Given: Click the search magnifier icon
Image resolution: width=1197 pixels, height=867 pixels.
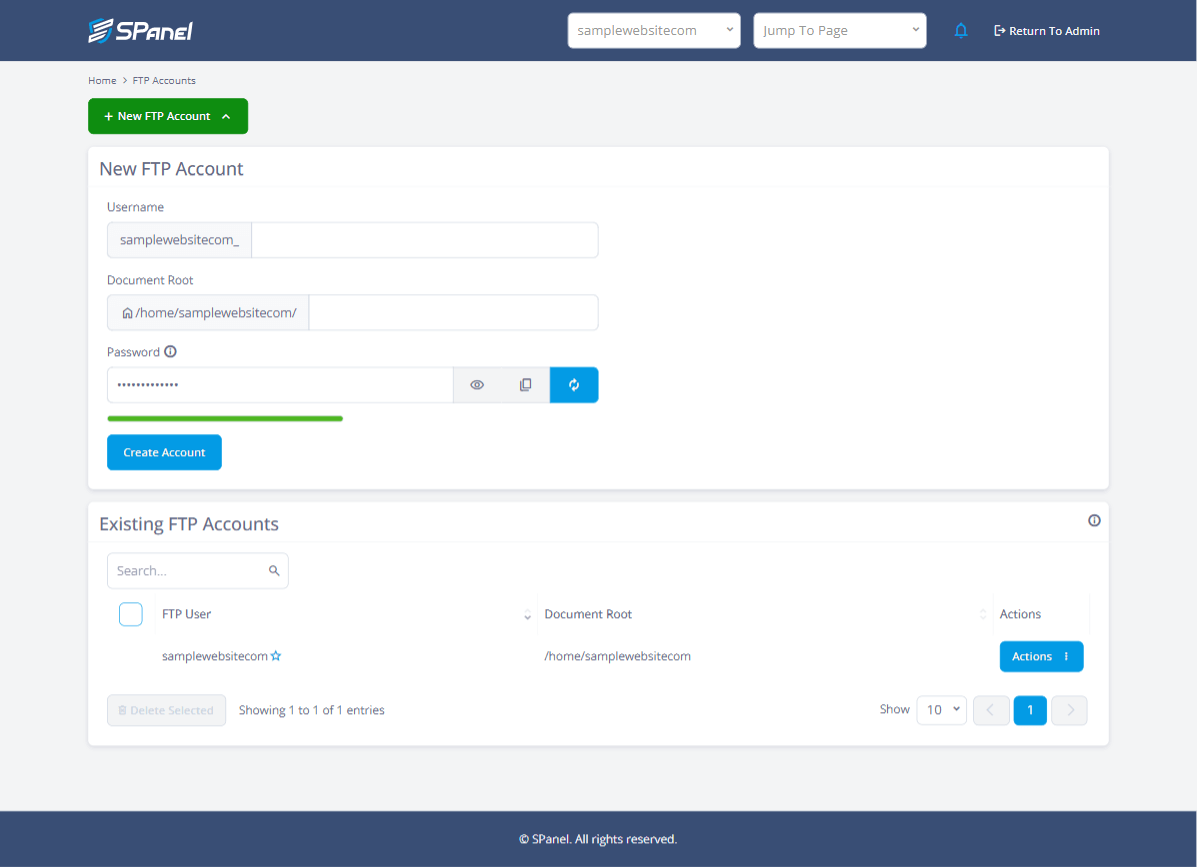Looking at the screenshot, I should tap(274, 570).
